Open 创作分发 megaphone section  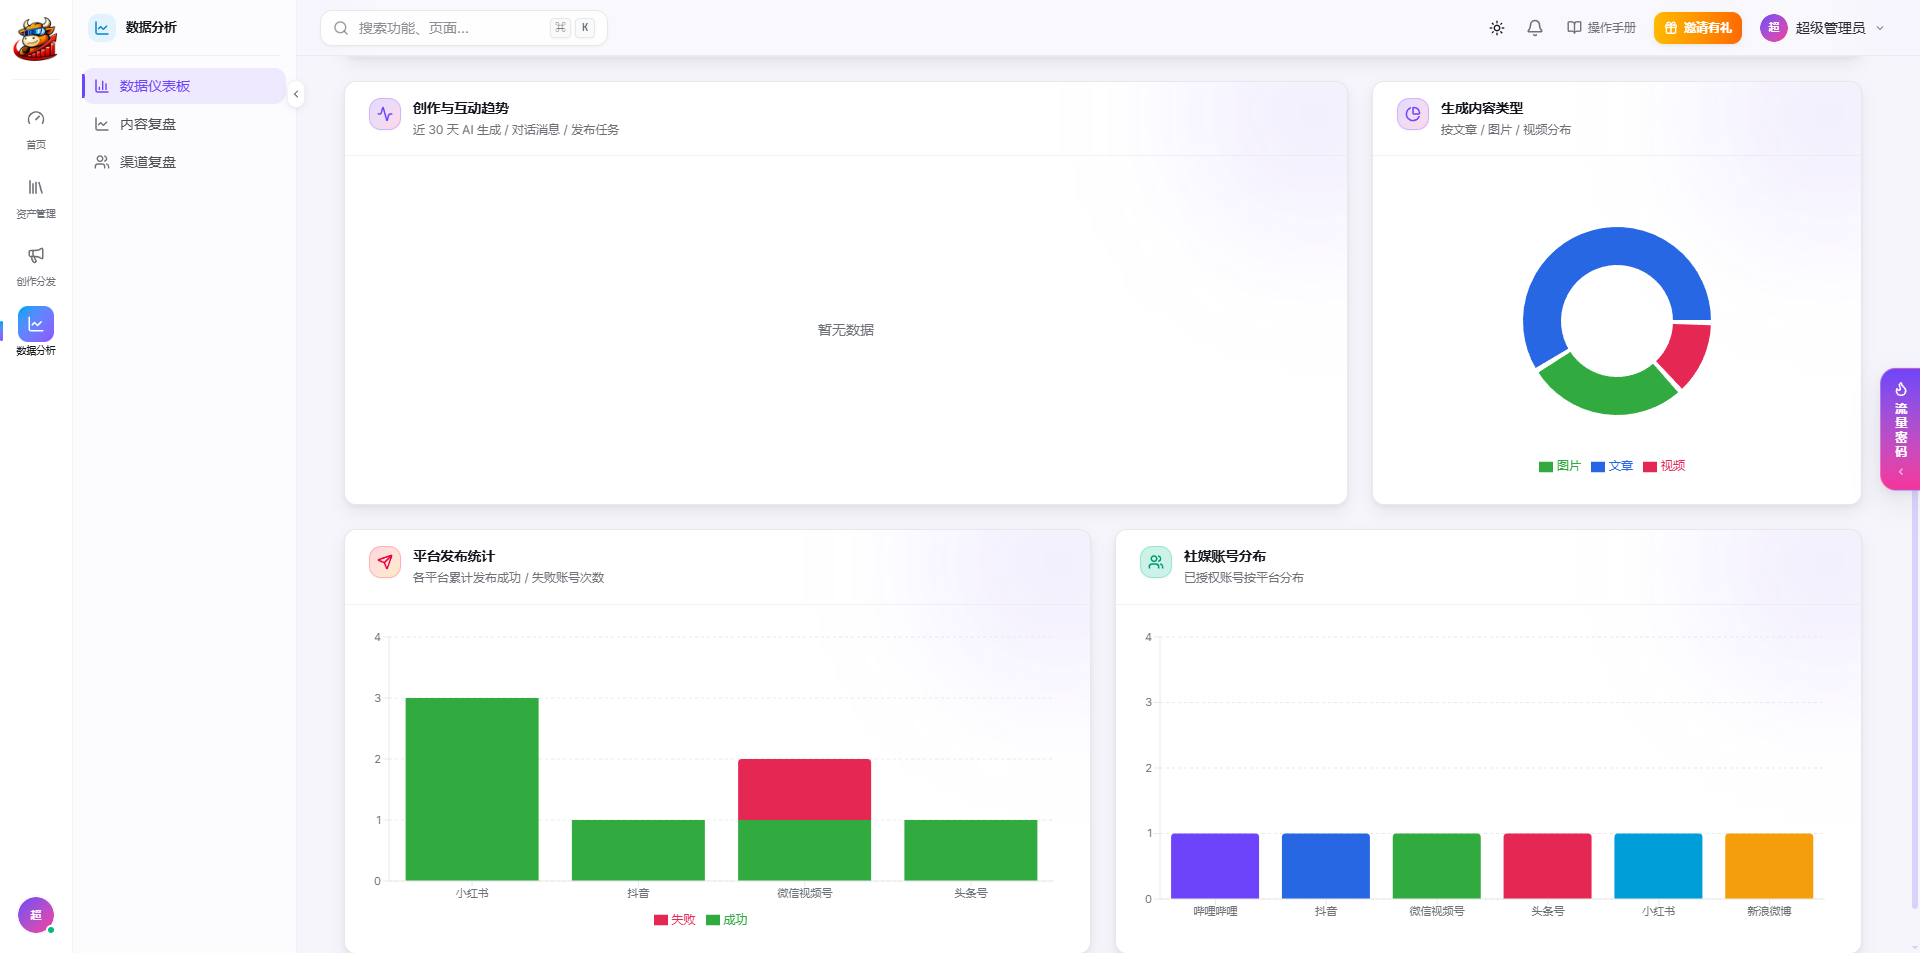(x=36, y=267)
